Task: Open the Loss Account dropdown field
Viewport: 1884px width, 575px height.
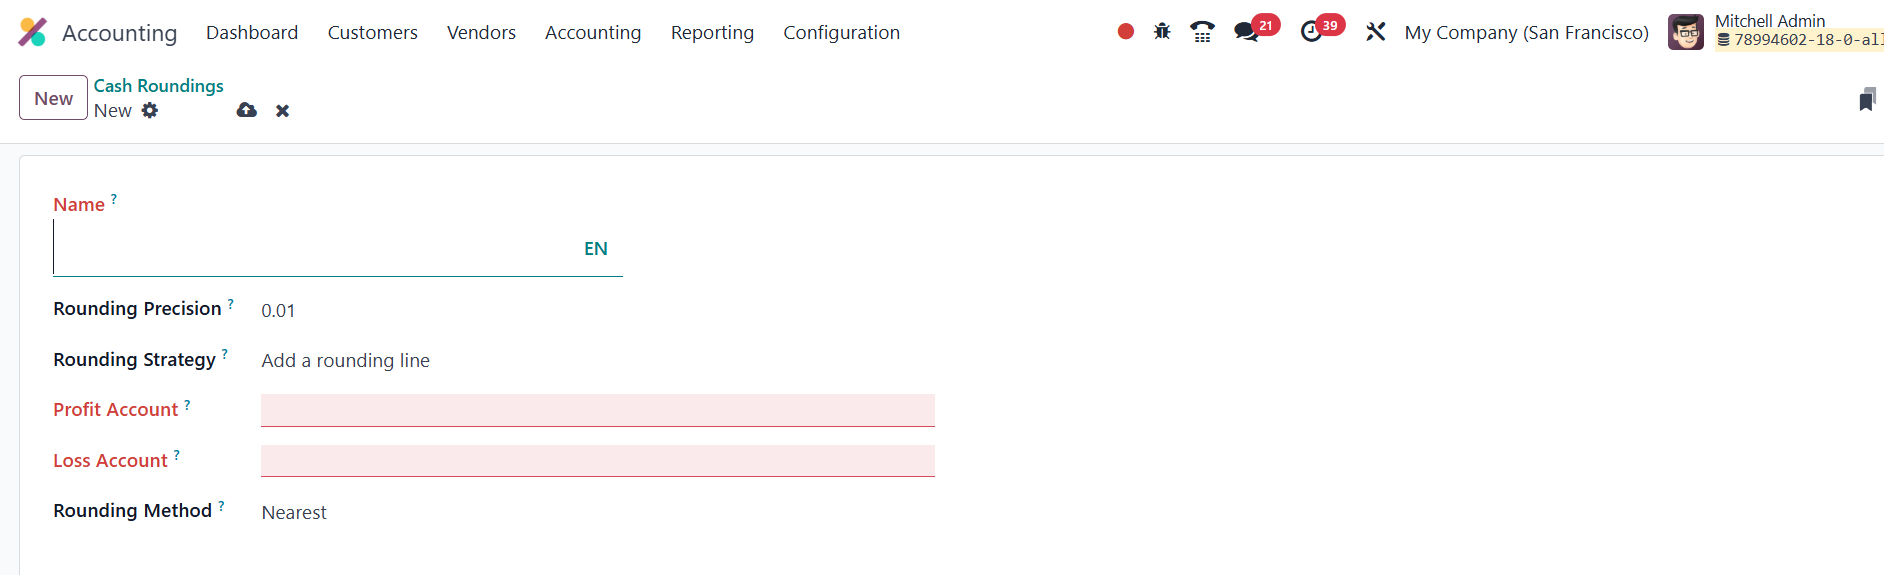Action: click(x=598, y=461)
